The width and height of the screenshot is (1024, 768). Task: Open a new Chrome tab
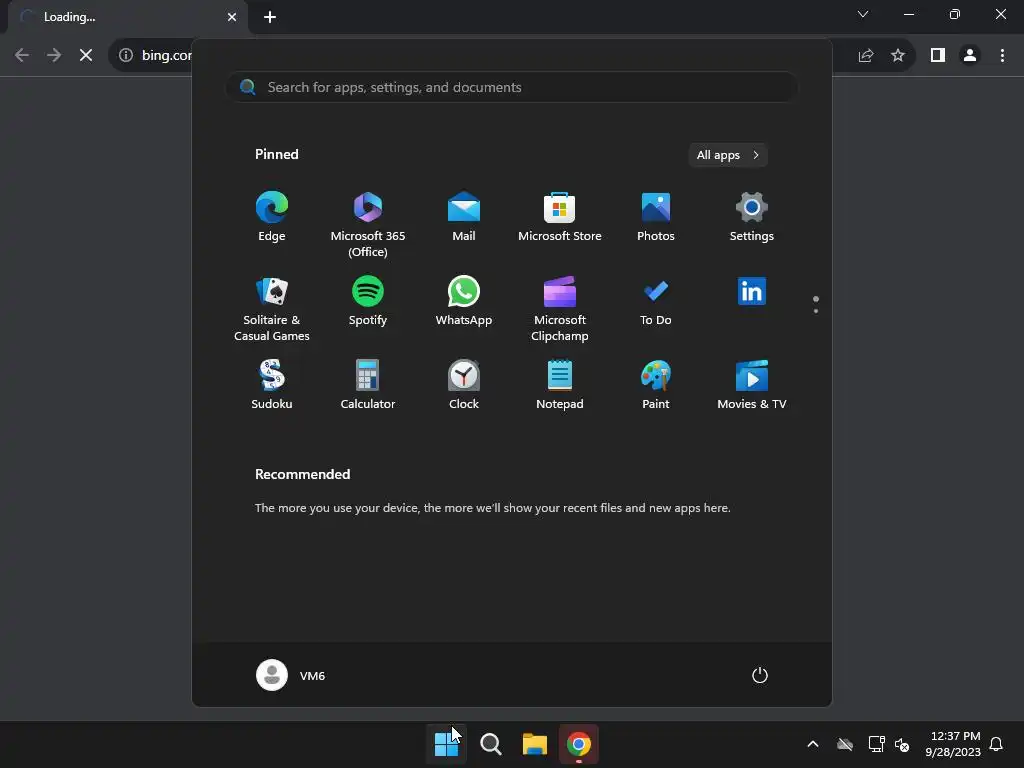[x=270, y=17]
